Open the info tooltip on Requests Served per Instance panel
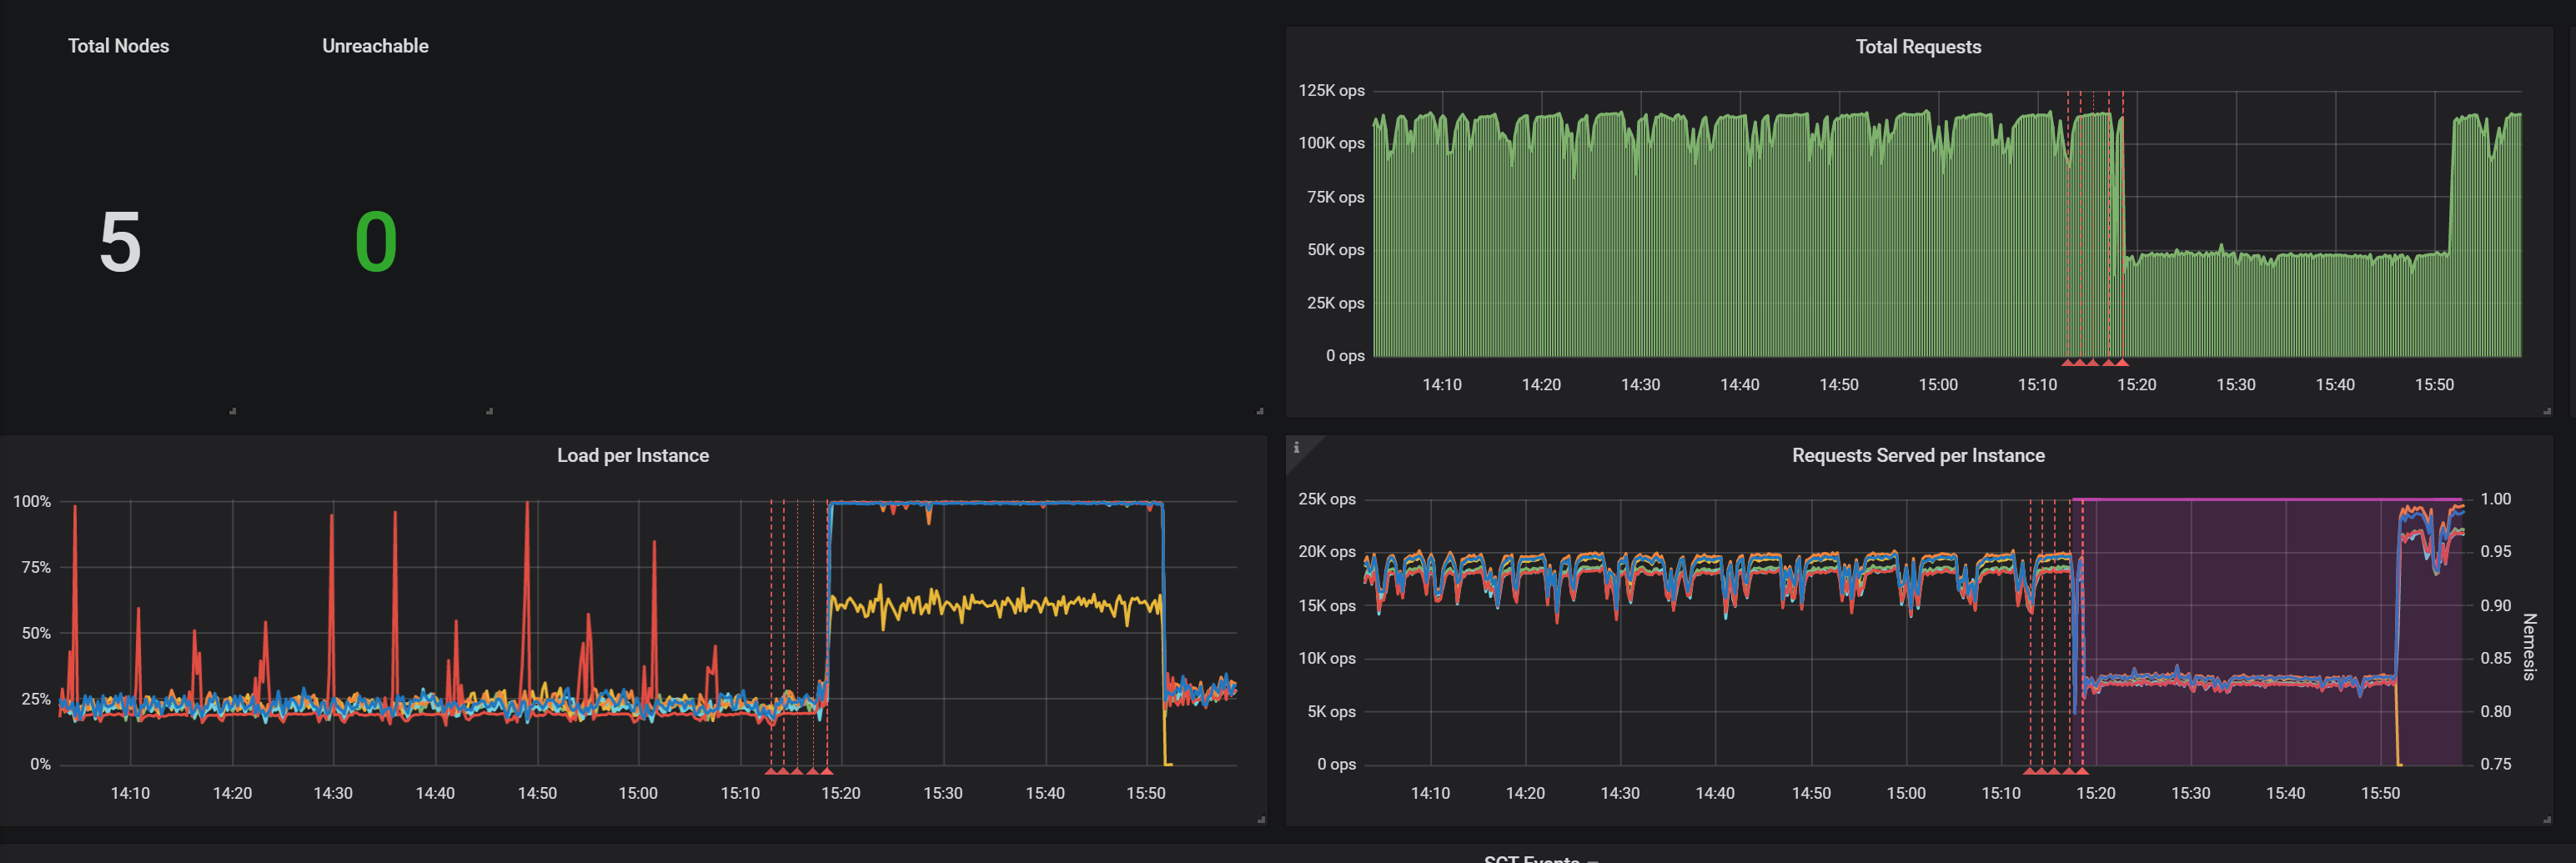2576x863 pixels. 1297,449
